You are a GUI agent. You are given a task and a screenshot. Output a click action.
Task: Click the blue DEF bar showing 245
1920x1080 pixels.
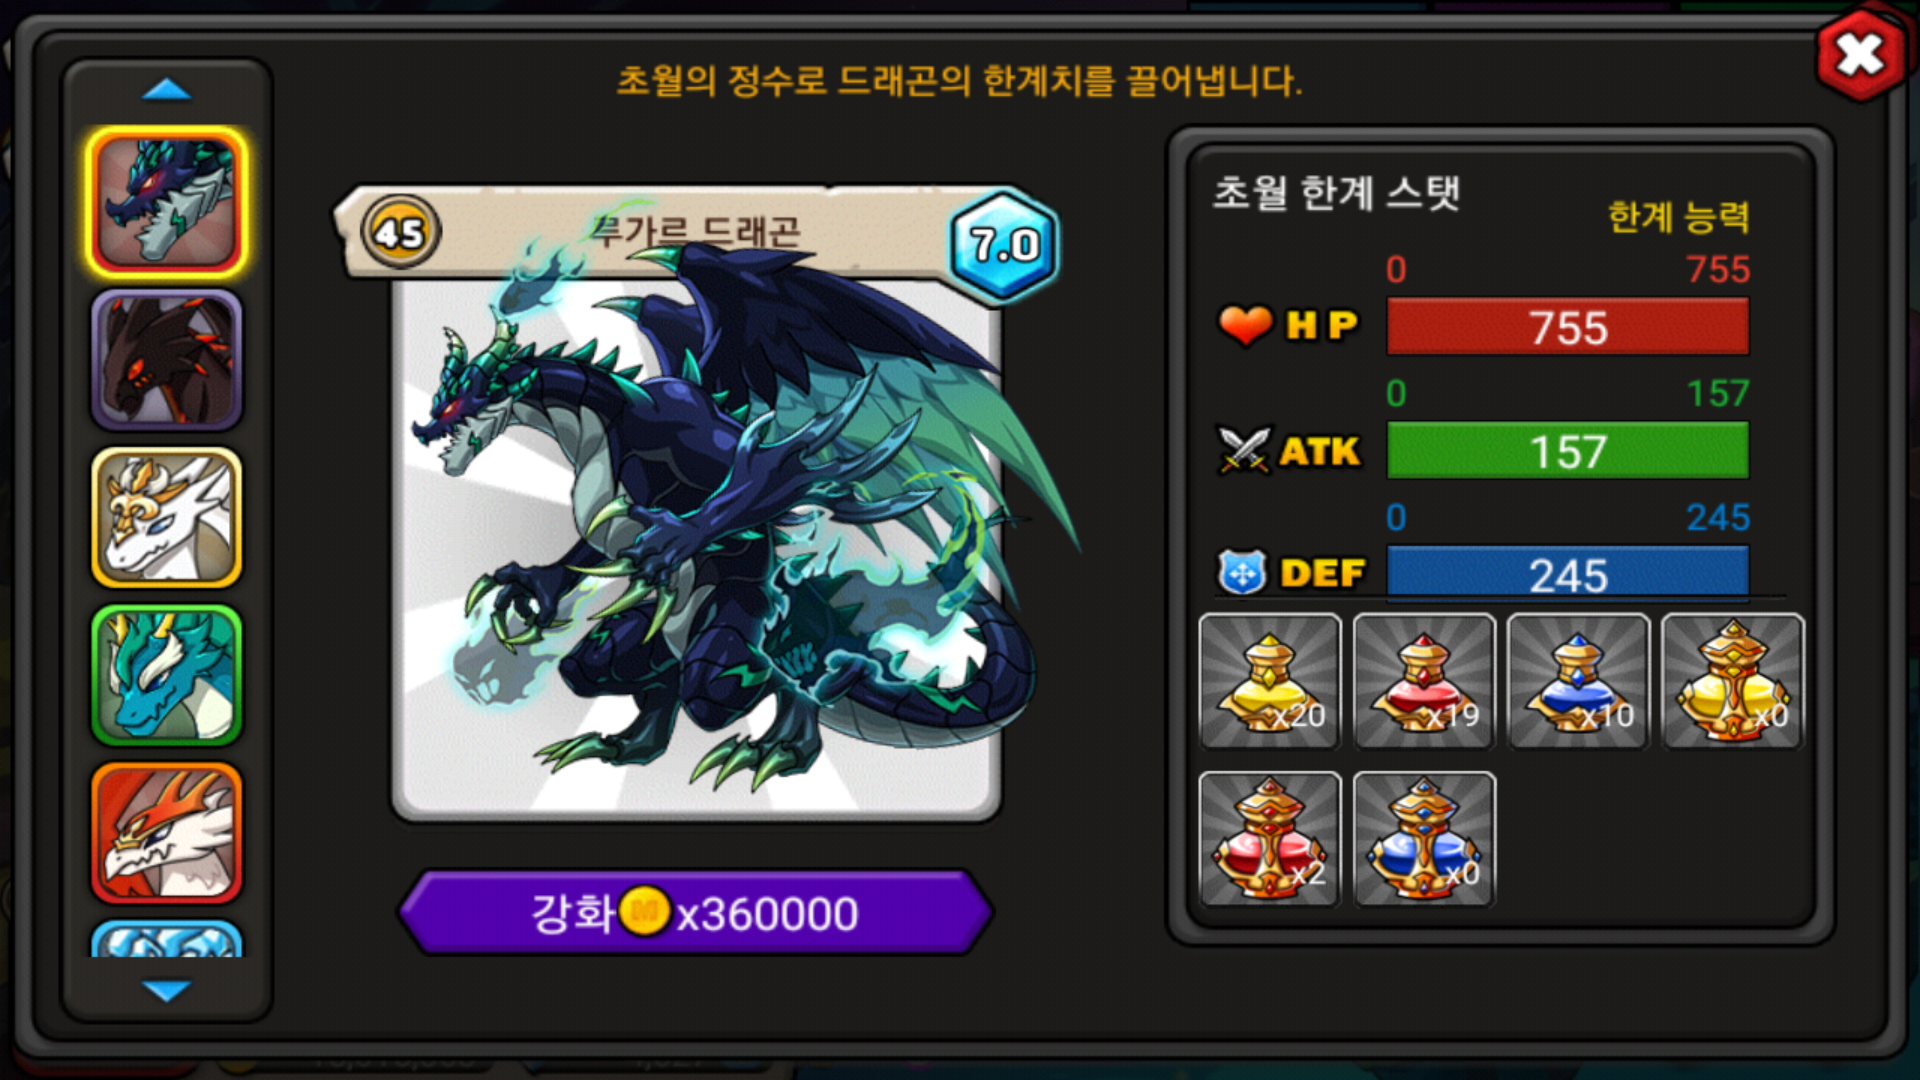[x=1568, y=573]
